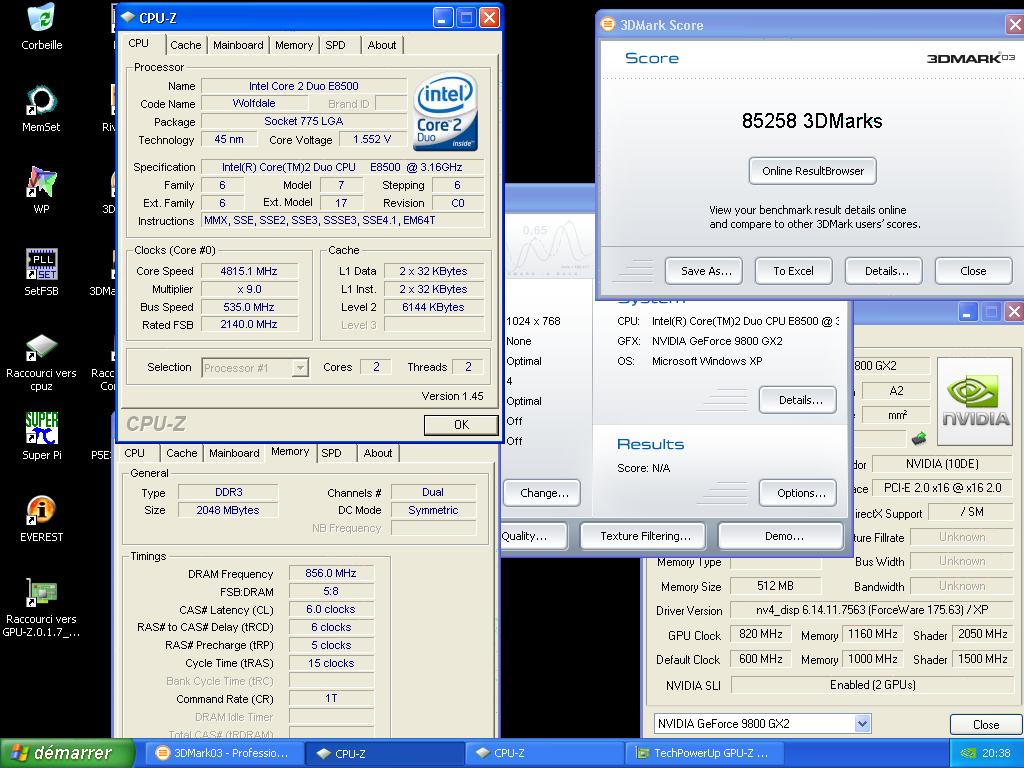Screen dimensions: 1024x768
Task: Click the Intel Core 2 Duo logo
Action: click(x=445, y=111)
